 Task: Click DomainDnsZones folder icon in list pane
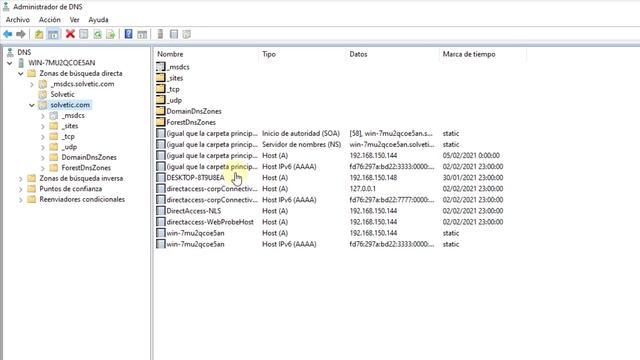tap(161, 111)
